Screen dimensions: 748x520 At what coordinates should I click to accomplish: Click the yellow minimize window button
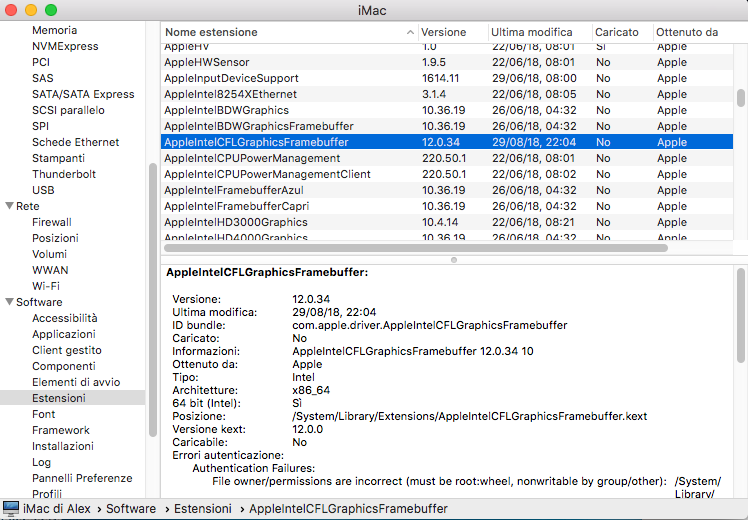pos(31,10)
